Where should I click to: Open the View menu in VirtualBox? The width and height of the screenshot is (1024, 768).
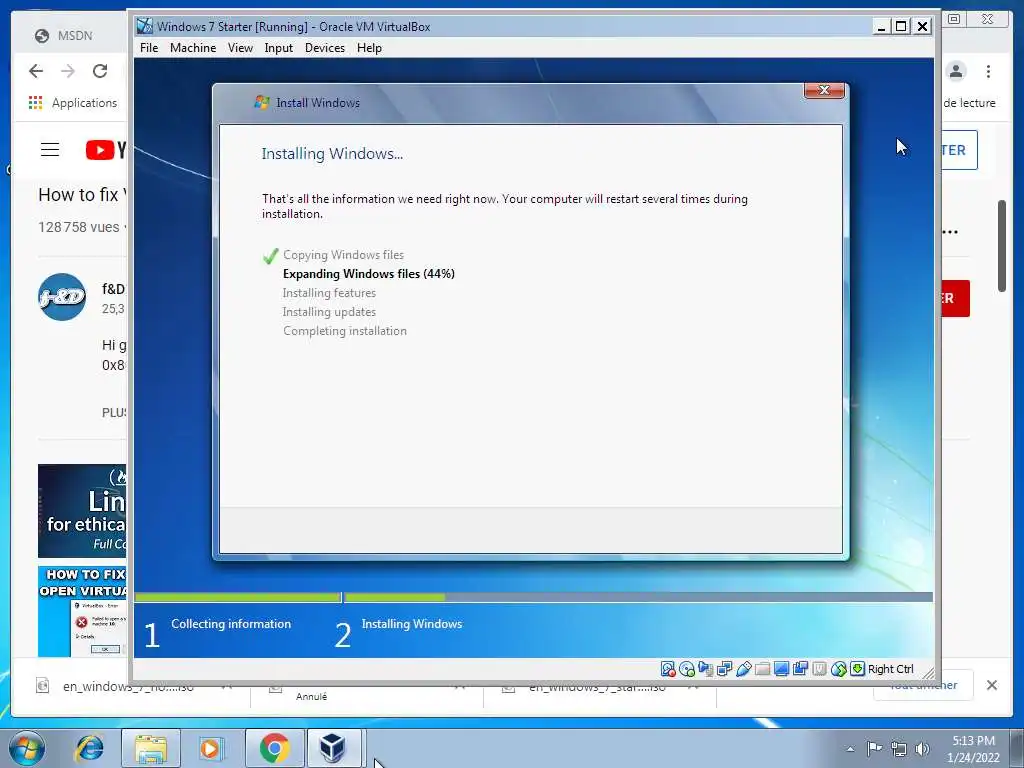click(x=240, y=48)
